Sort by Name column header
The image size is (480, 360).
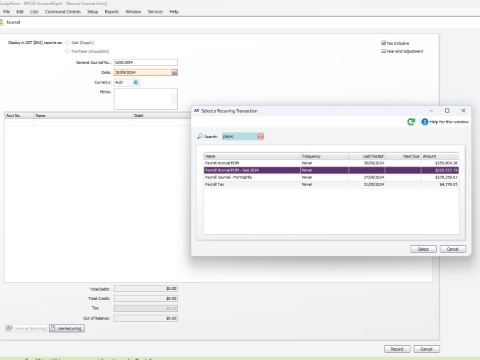tap(252, 156)
